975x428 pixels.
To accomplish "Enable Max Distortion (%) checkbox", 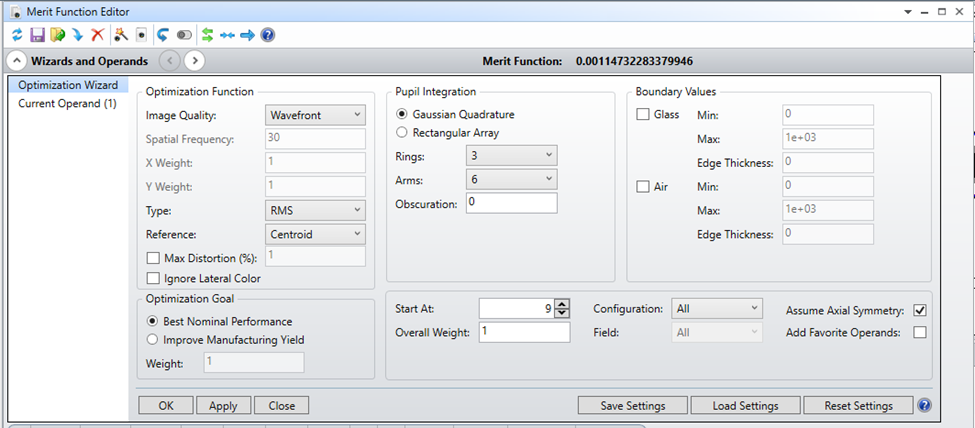I will coord(152,258).
